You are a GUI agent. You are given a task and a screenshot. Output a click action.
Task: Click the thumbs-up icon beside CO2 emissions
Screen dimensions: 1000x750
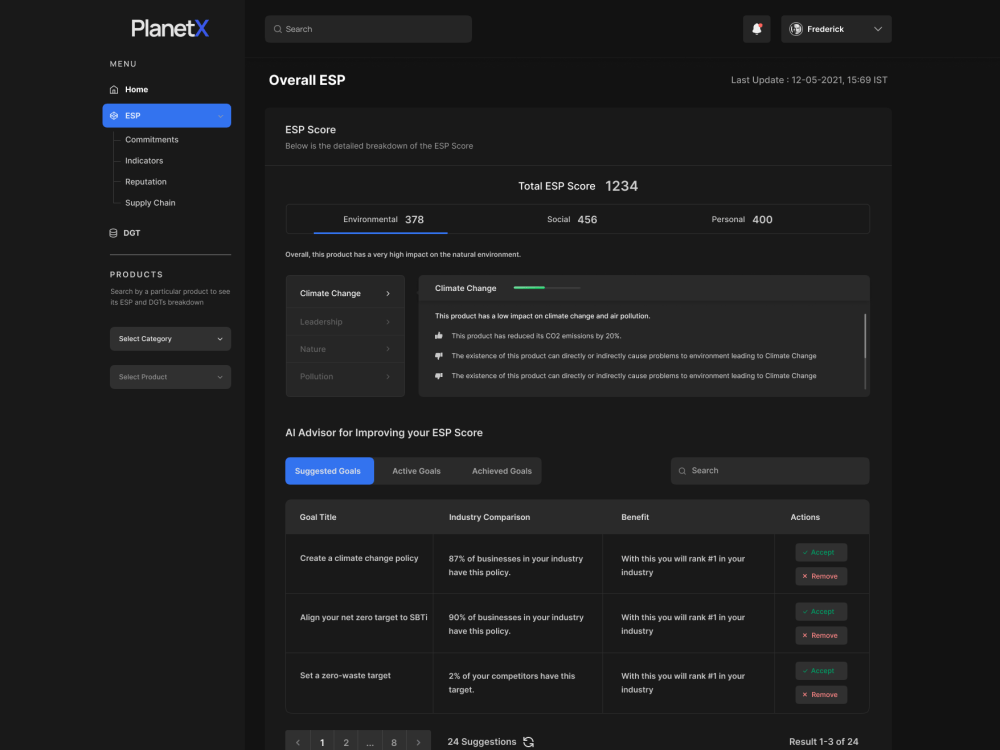click(x=439, y=335)
